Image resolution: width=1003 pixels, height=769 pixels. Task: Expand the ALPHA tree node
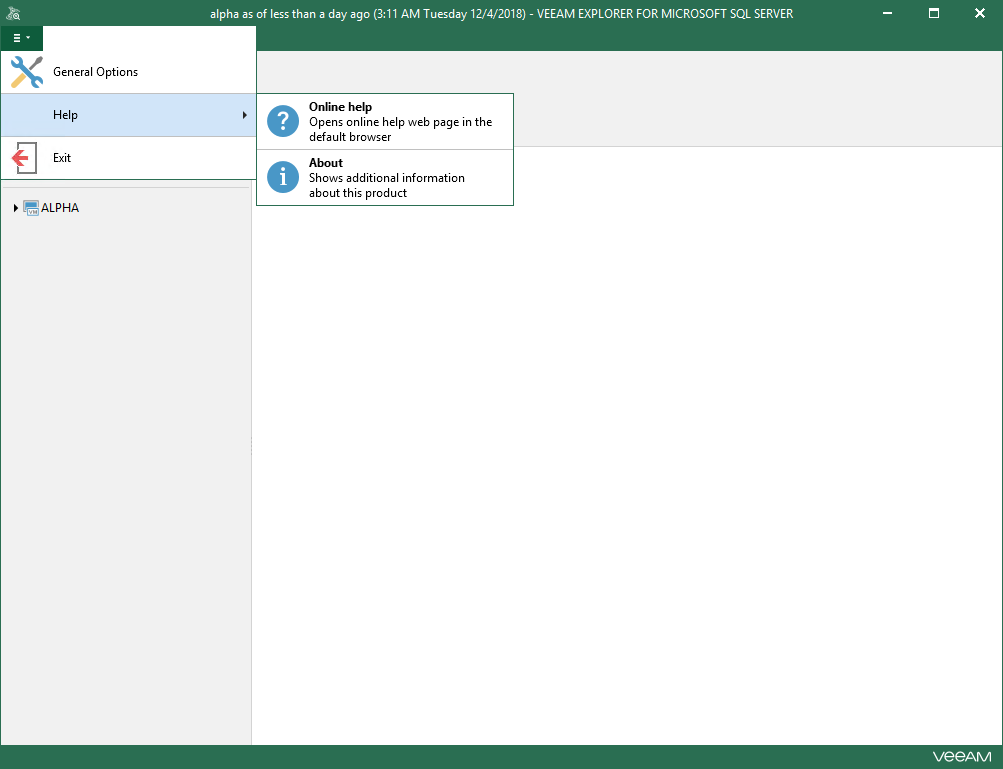click(x=15, y=208)
